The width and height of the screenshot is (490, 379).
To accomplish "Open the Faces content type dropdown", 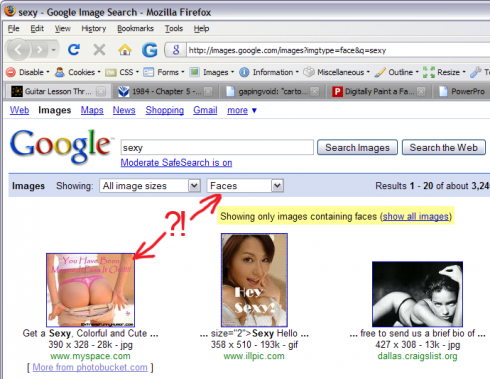I will point(245,186).
